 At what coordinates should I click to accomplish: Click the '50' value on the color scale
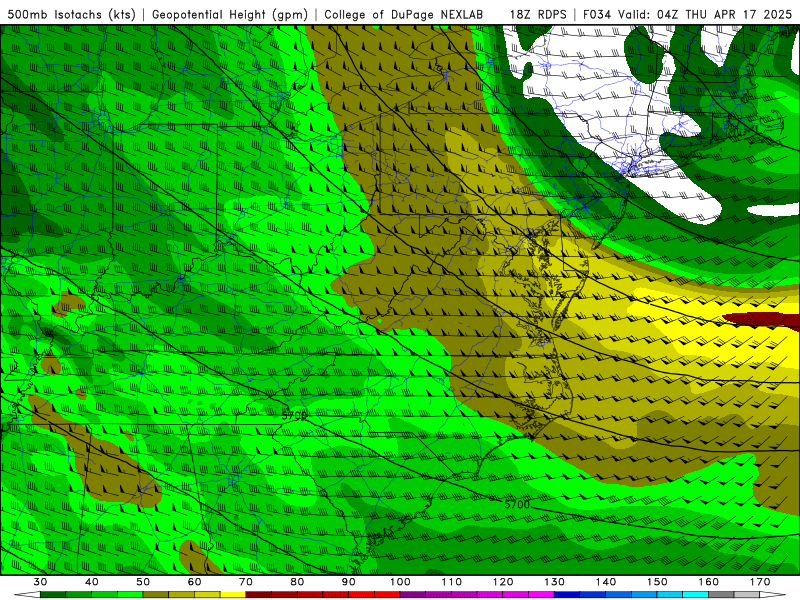click(x=143, y=582)
